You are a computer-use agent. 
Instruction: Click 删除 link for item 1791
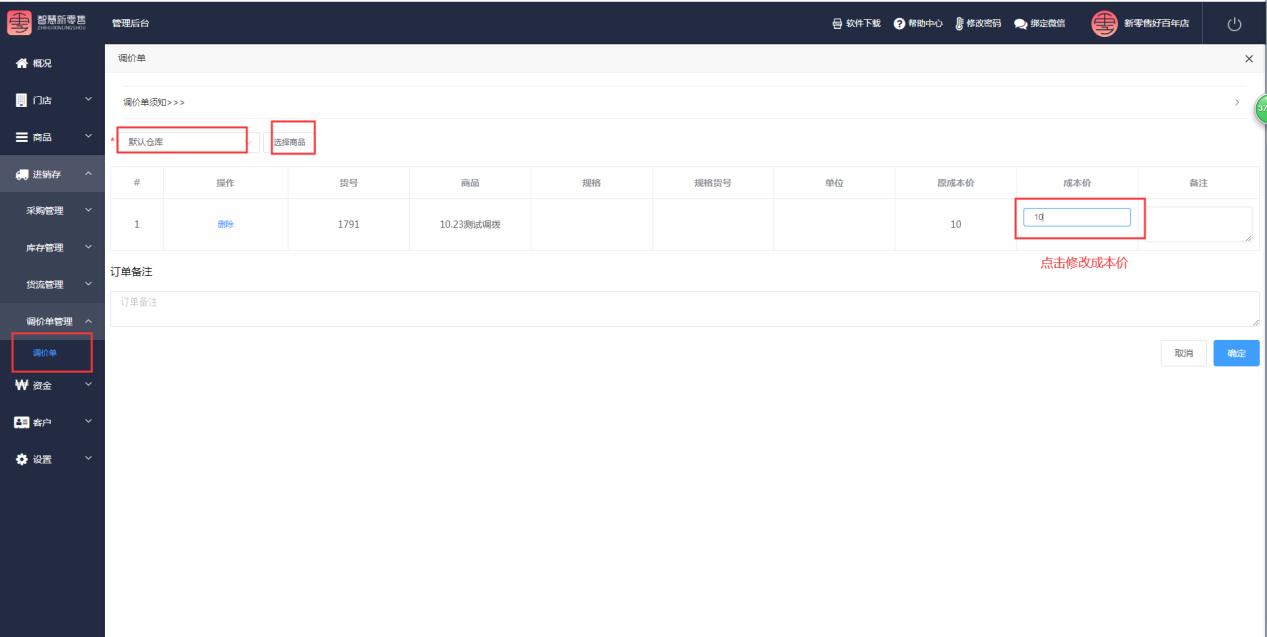225,224
